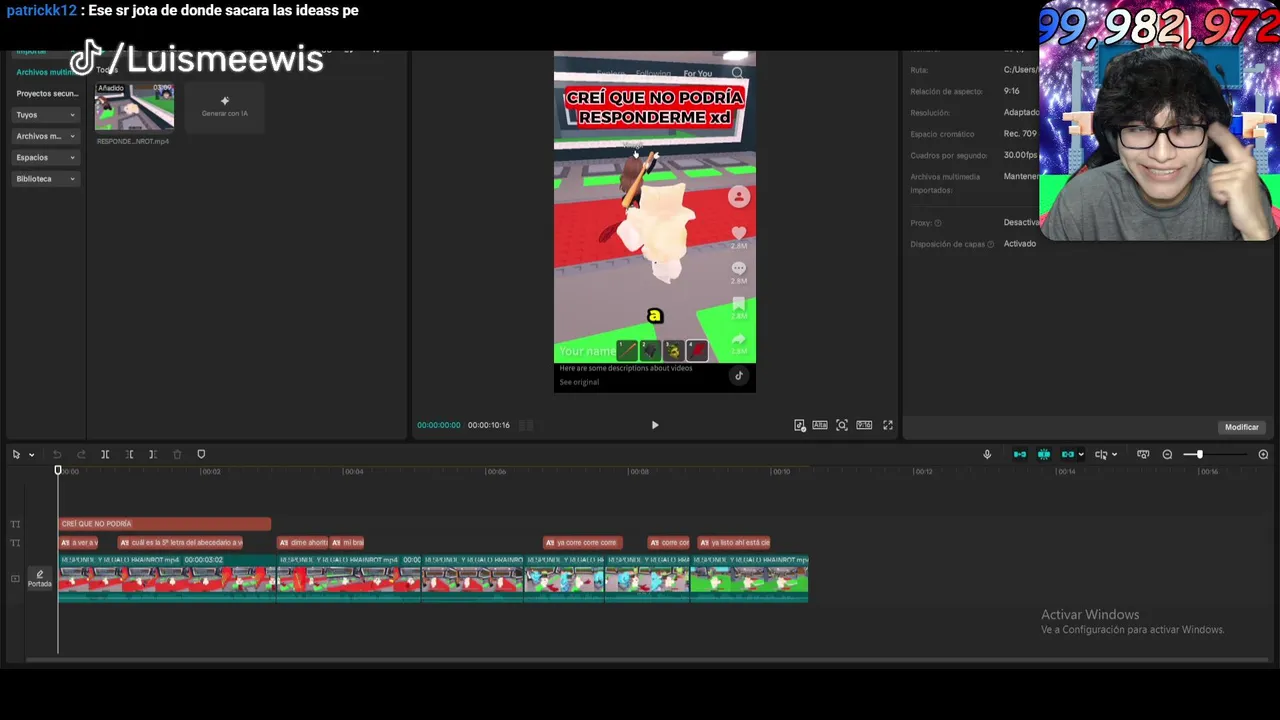This screenshot has height=720, width=1280.
Task: Expand the Archivos m... dropdown
Action: [x=45, y=136]
